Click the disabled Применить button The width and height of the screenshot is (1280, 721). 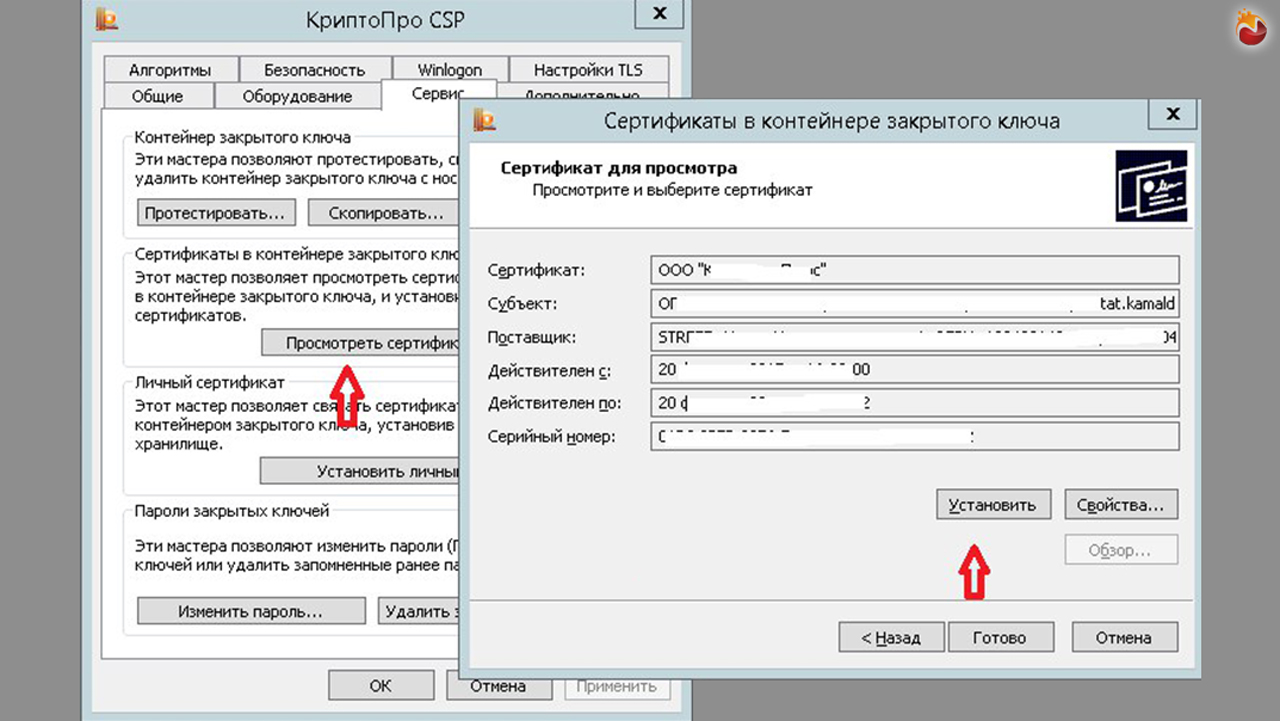[x=615, y=686]
